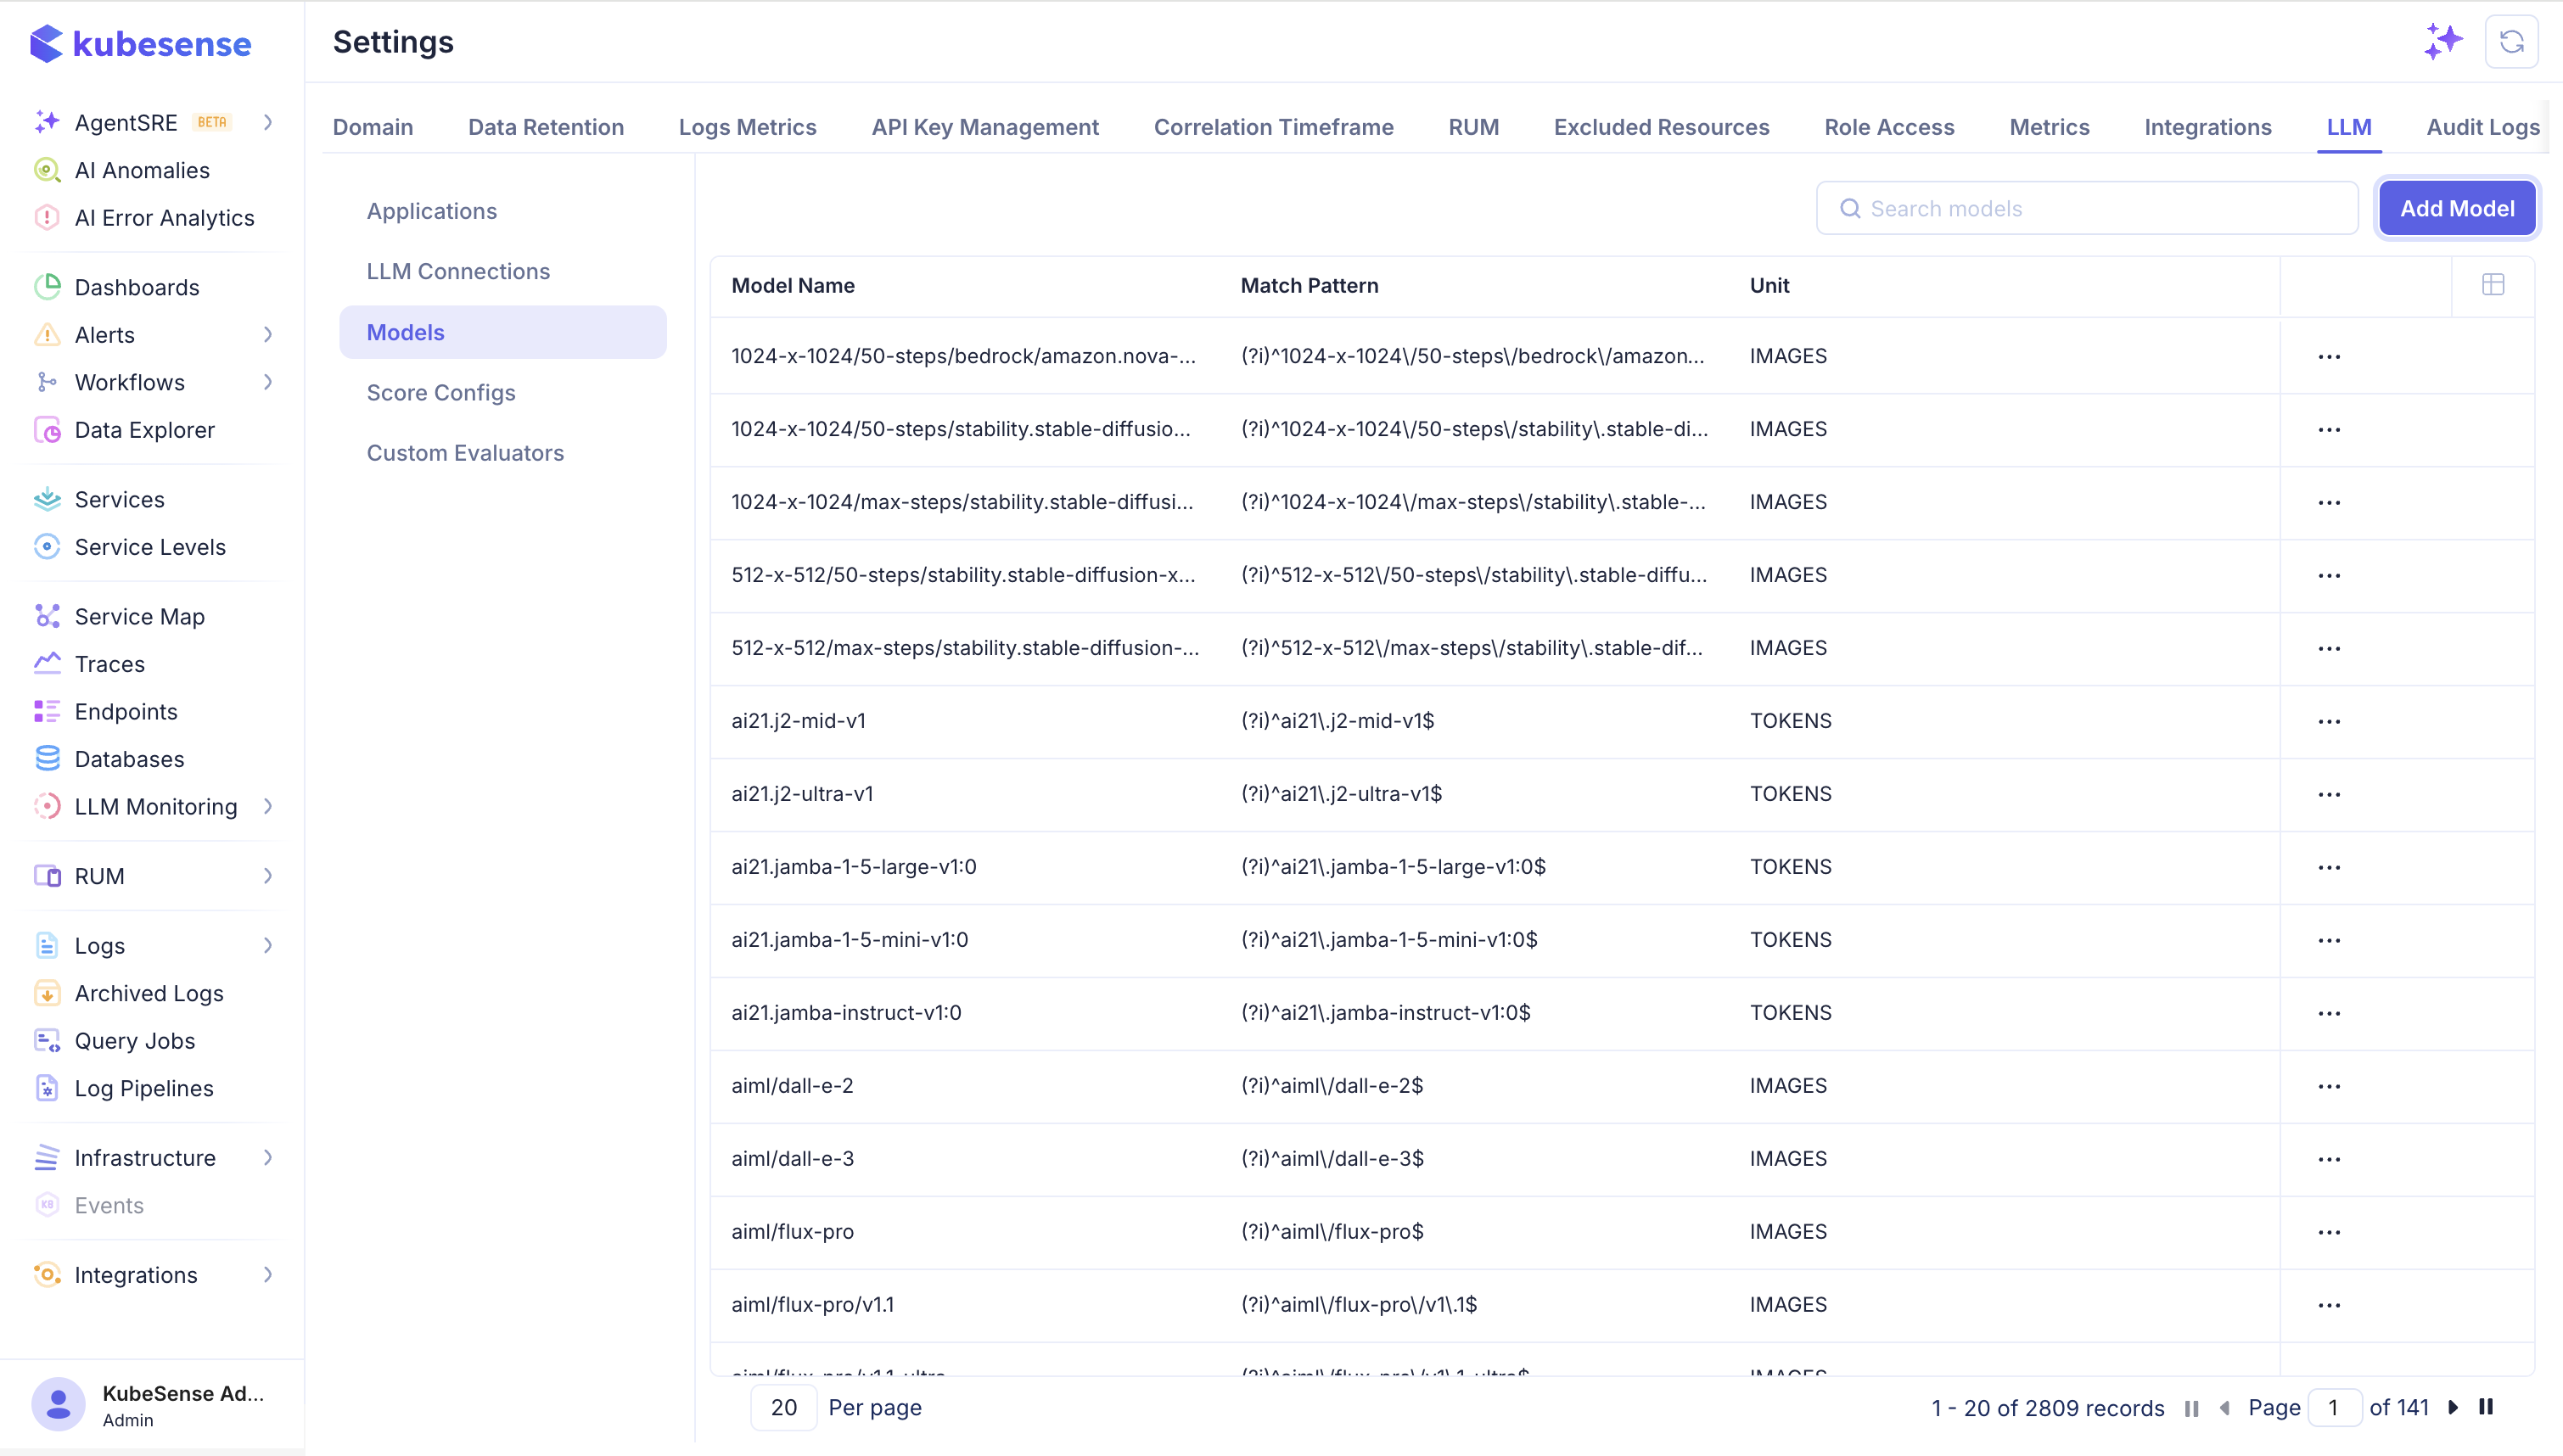
Task: Open the AI sparkle assistant icon
Action: click(2442, 41)
